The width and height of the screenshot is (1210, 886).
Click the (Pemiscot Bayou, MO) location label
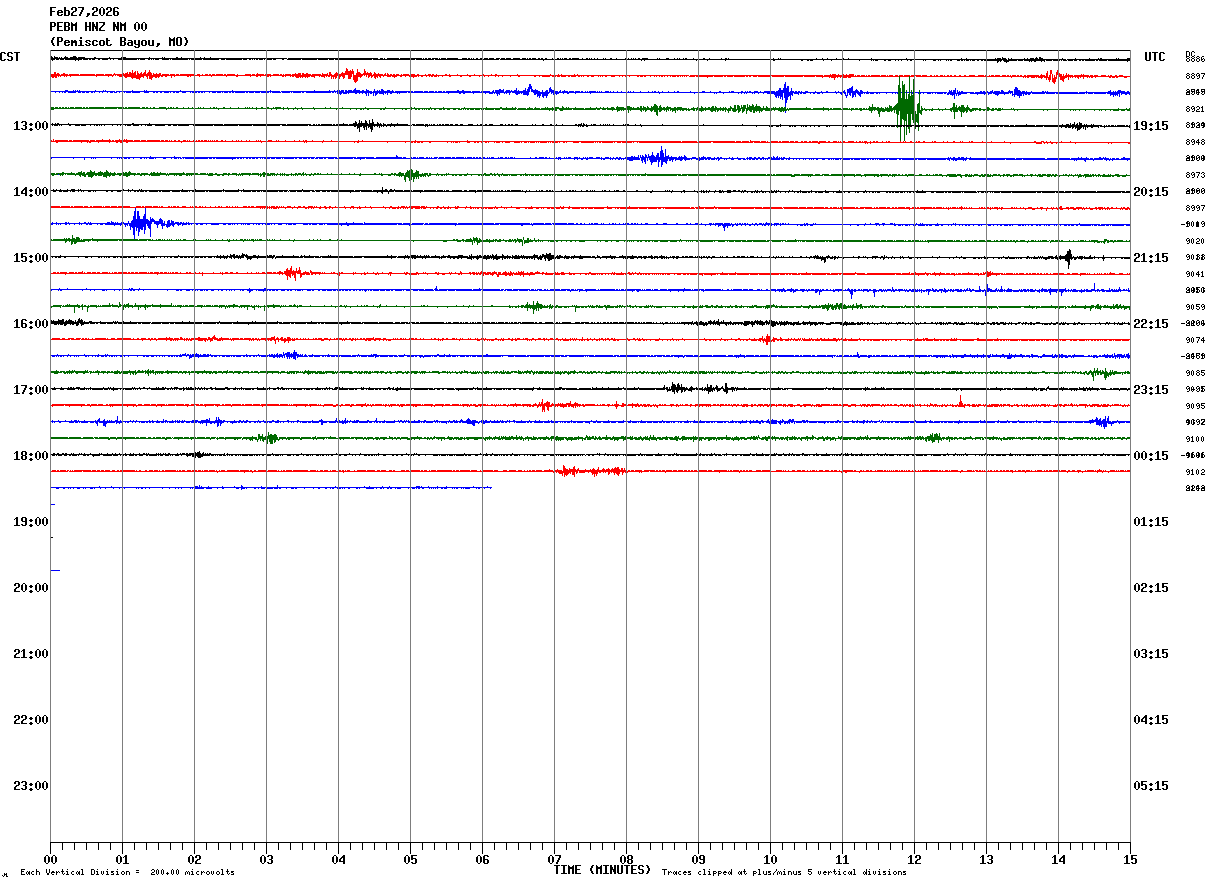pyautogui.click(x=119, y=42)
